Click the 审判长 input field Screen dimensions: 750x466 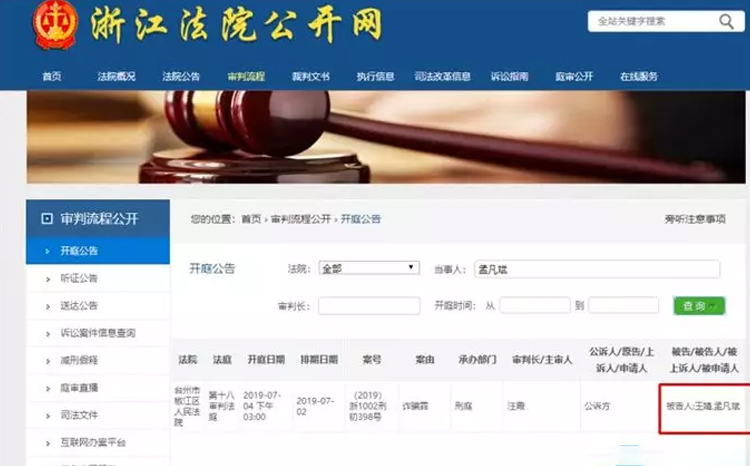tap(369, 306)
